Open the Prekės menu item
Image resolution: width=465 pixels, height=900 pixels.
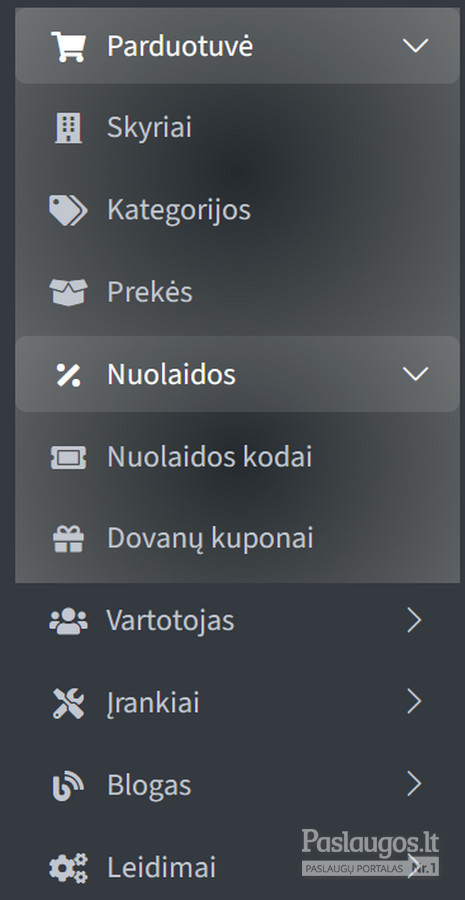click(x=237, y=292)
